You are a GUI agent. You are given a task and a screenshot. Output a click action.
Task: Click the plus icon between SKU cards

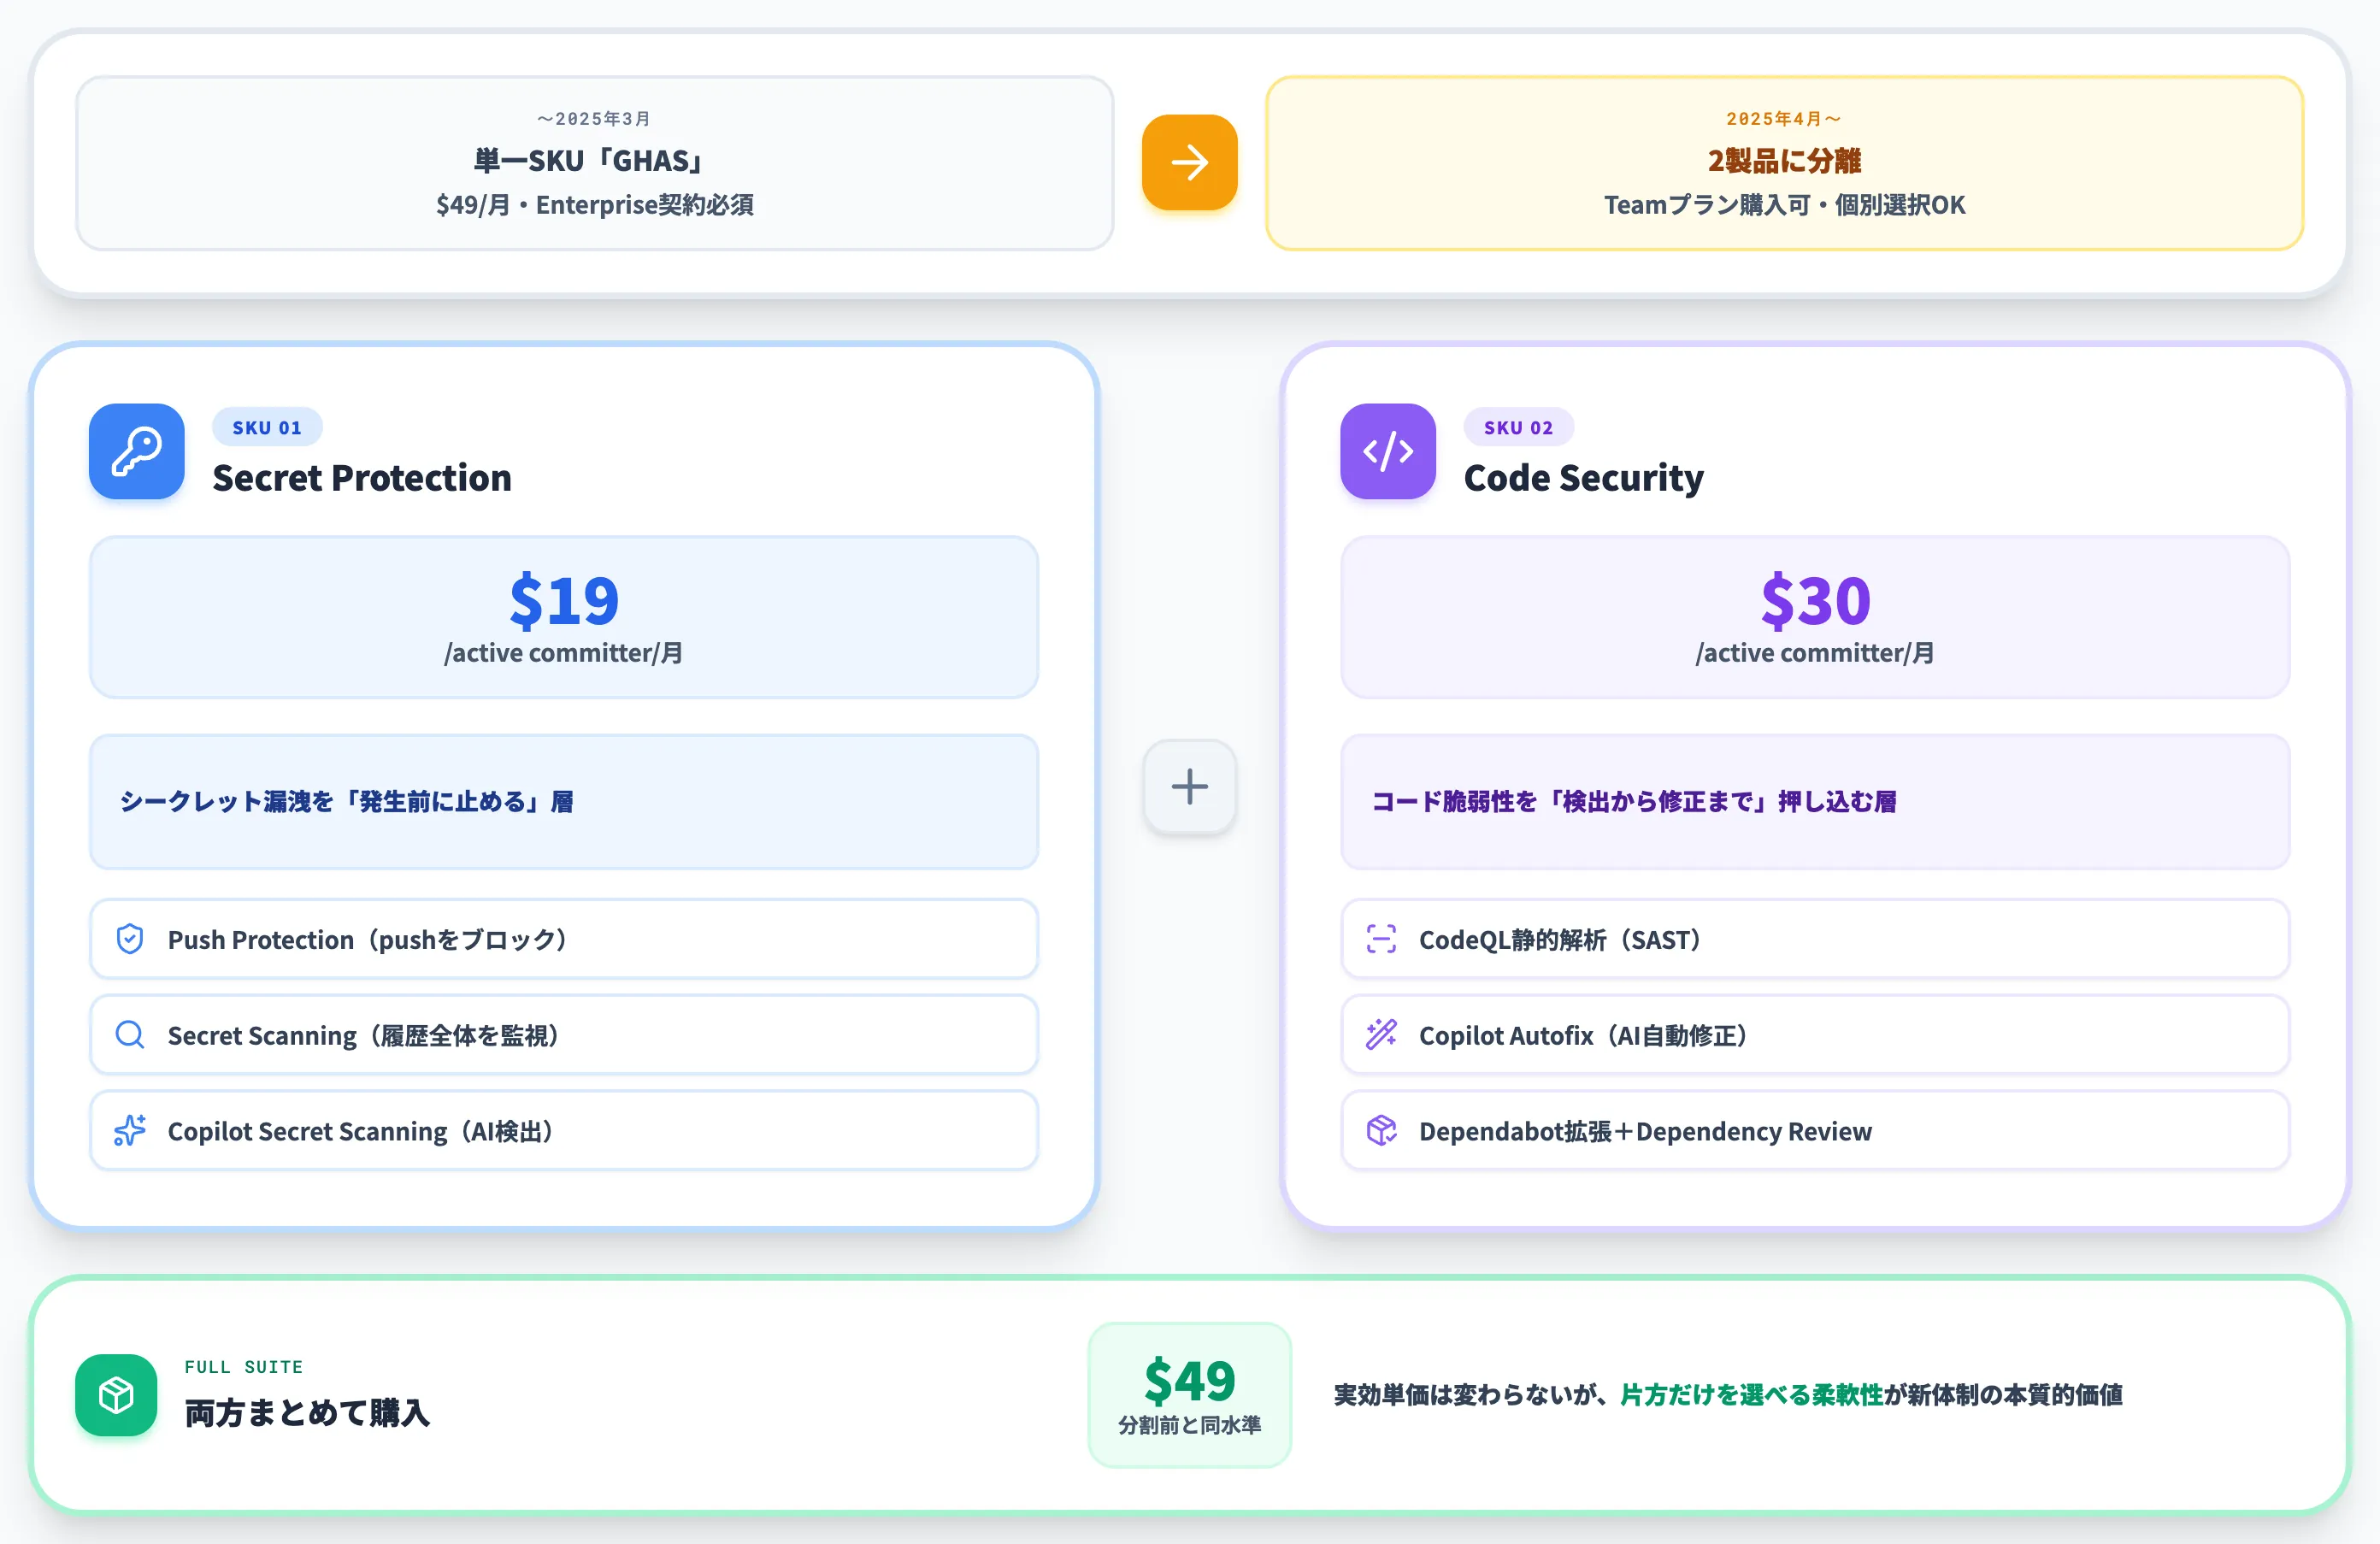[1189, 786]
